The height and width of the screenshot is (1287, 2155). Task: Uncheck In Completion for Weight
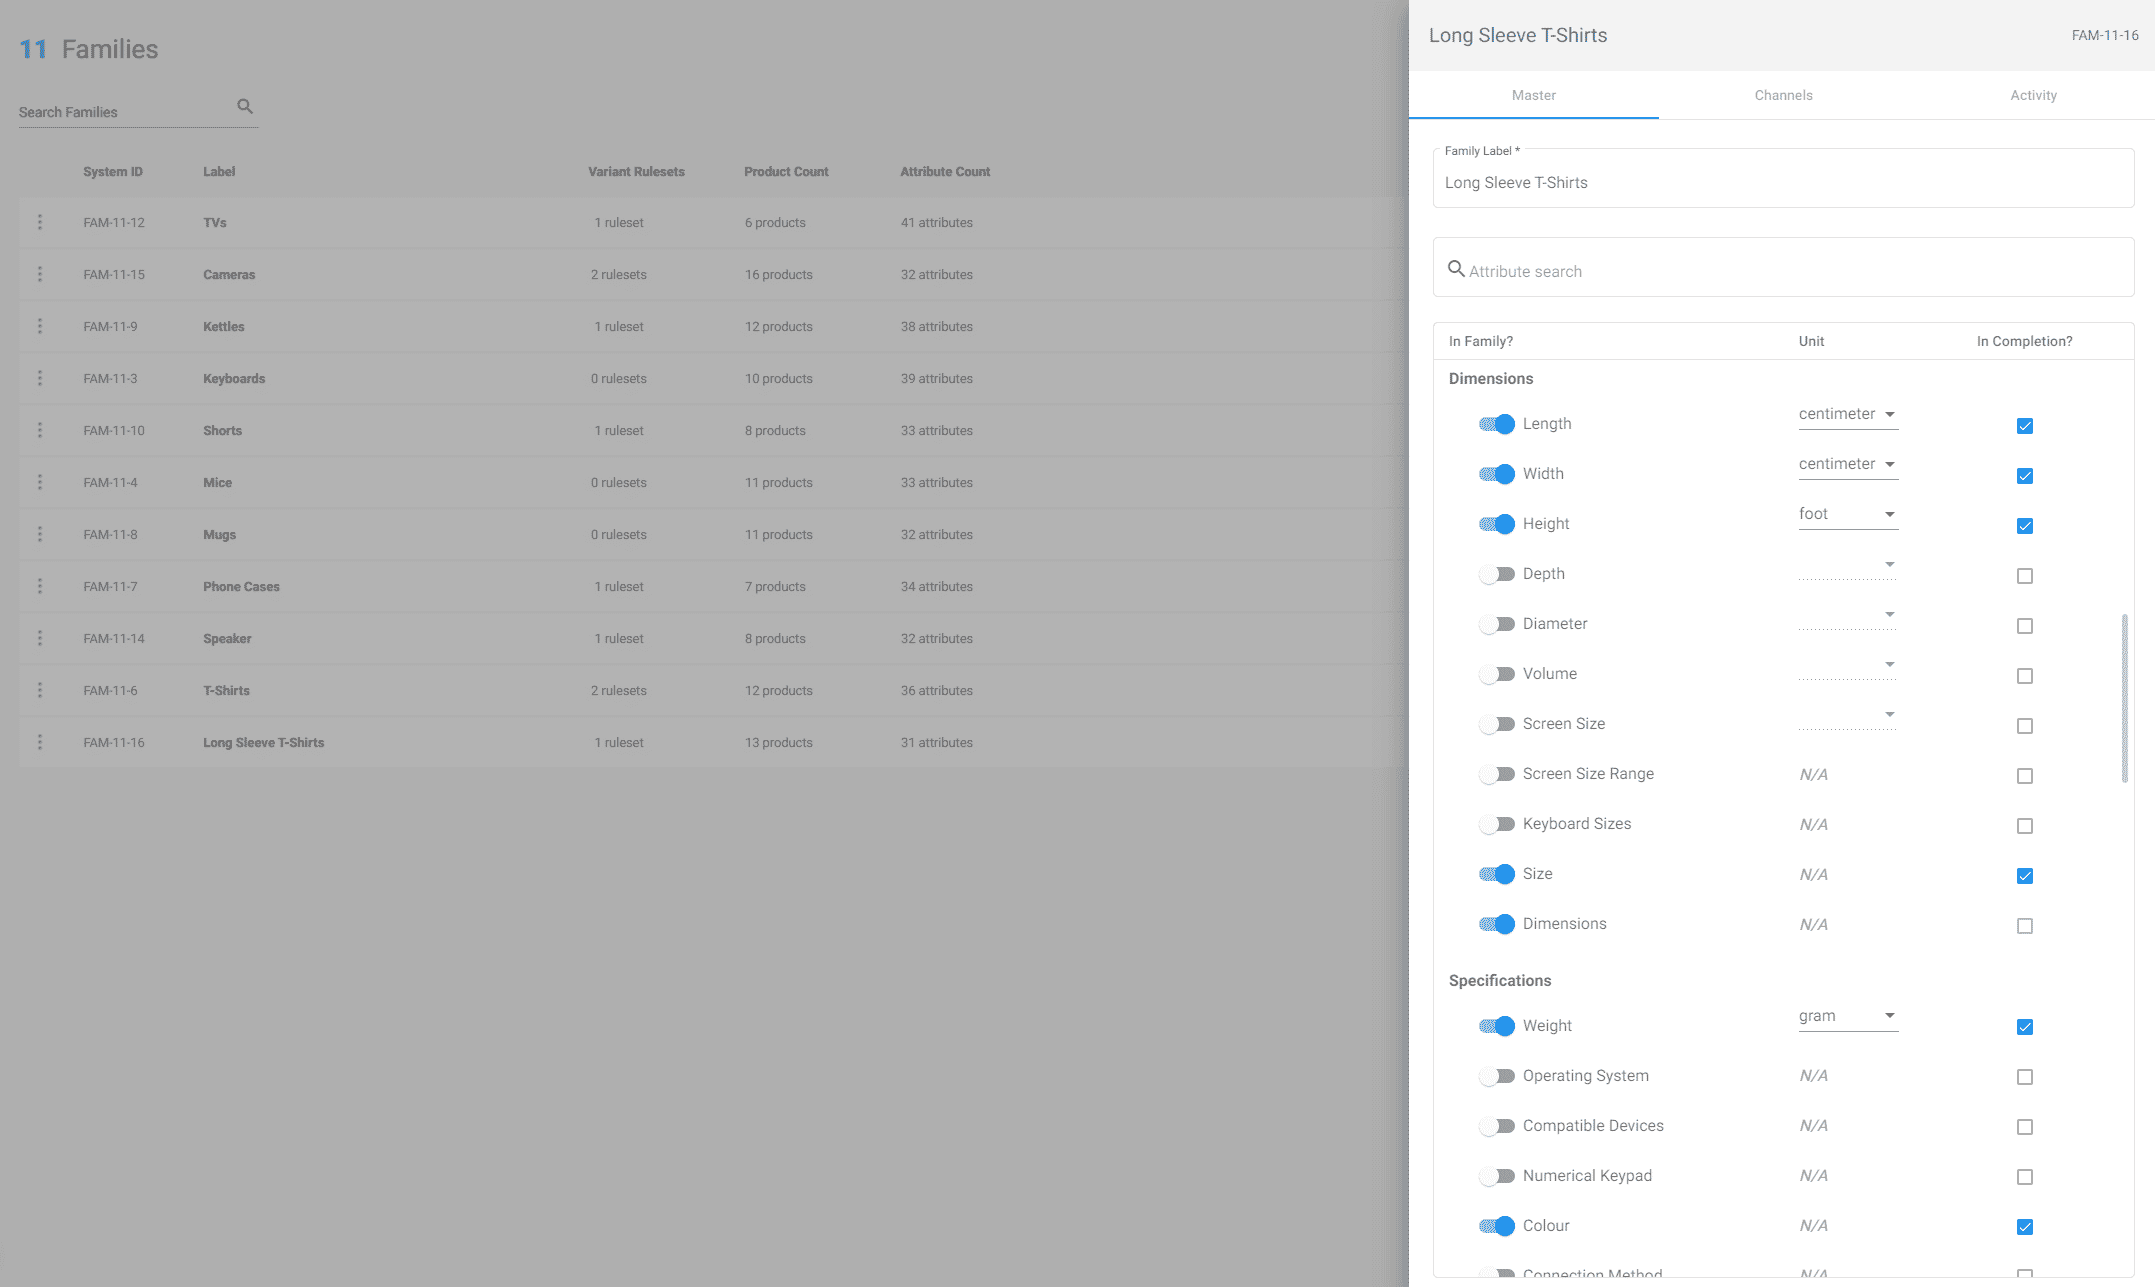point(2025,1027)
